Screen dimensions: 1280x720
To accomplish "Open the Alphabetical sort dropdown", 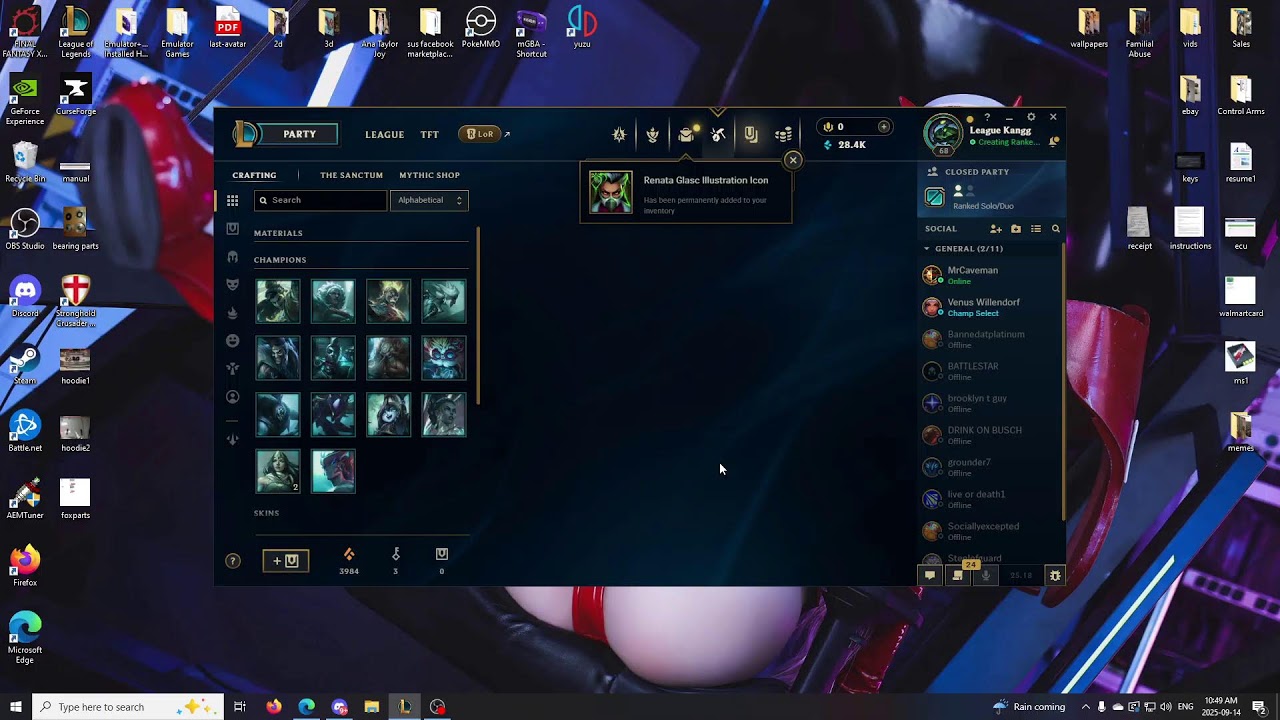I will tap(429, 200).
